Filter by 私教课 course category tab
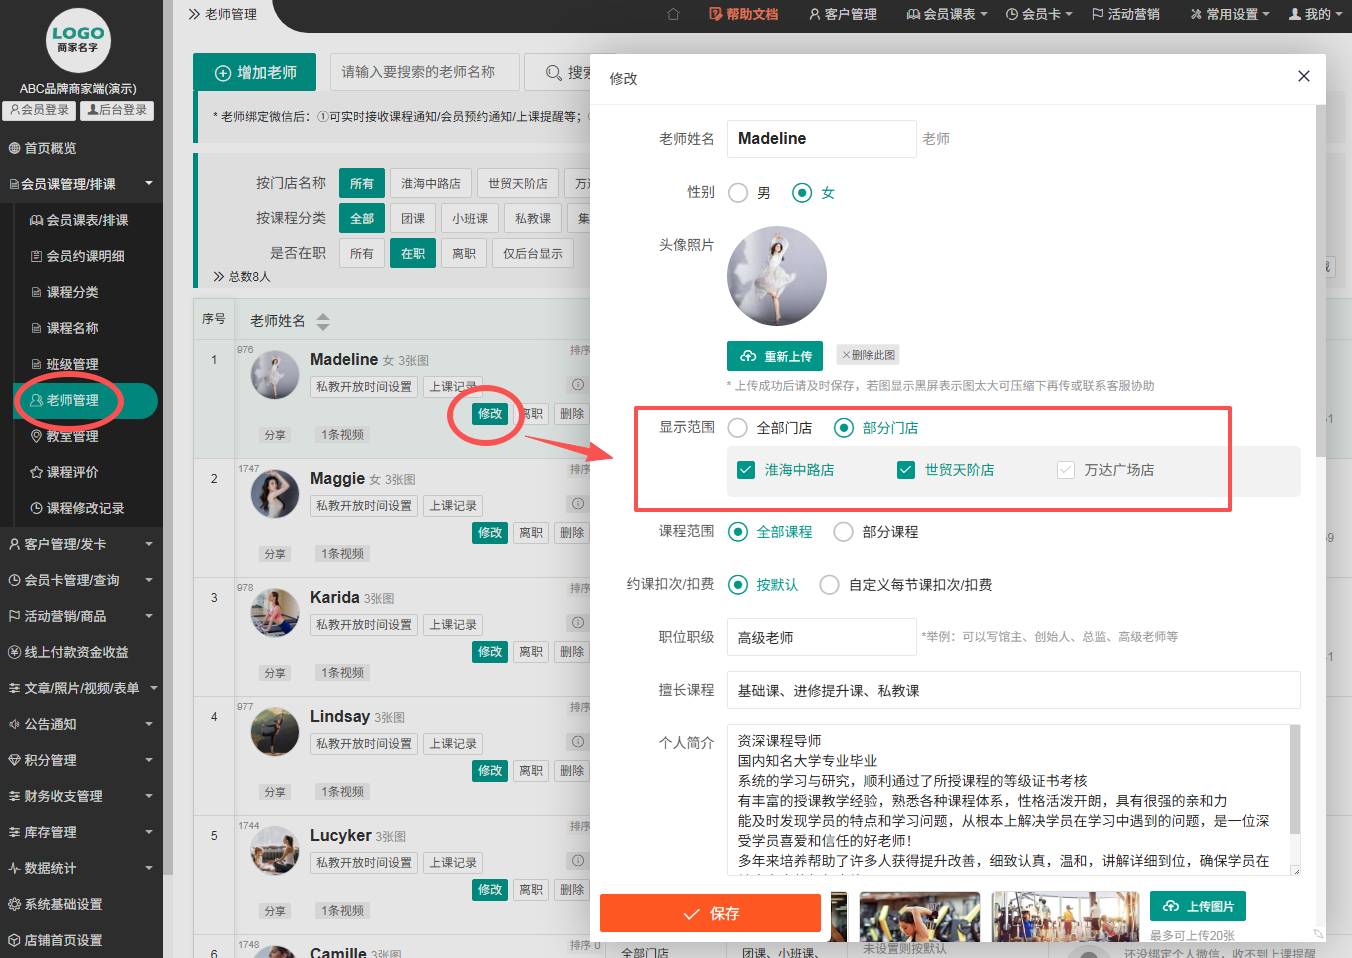Viewport: 1352px width, 958px height. 532,218
